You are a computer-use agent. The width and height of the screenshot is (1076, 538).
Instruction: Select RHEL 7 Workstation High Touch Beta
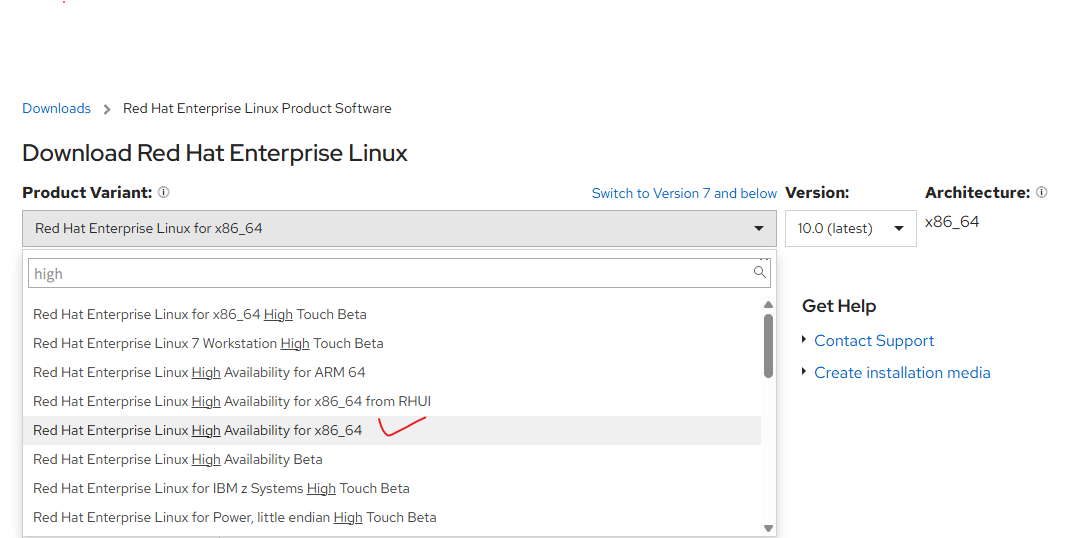point(391,343)
